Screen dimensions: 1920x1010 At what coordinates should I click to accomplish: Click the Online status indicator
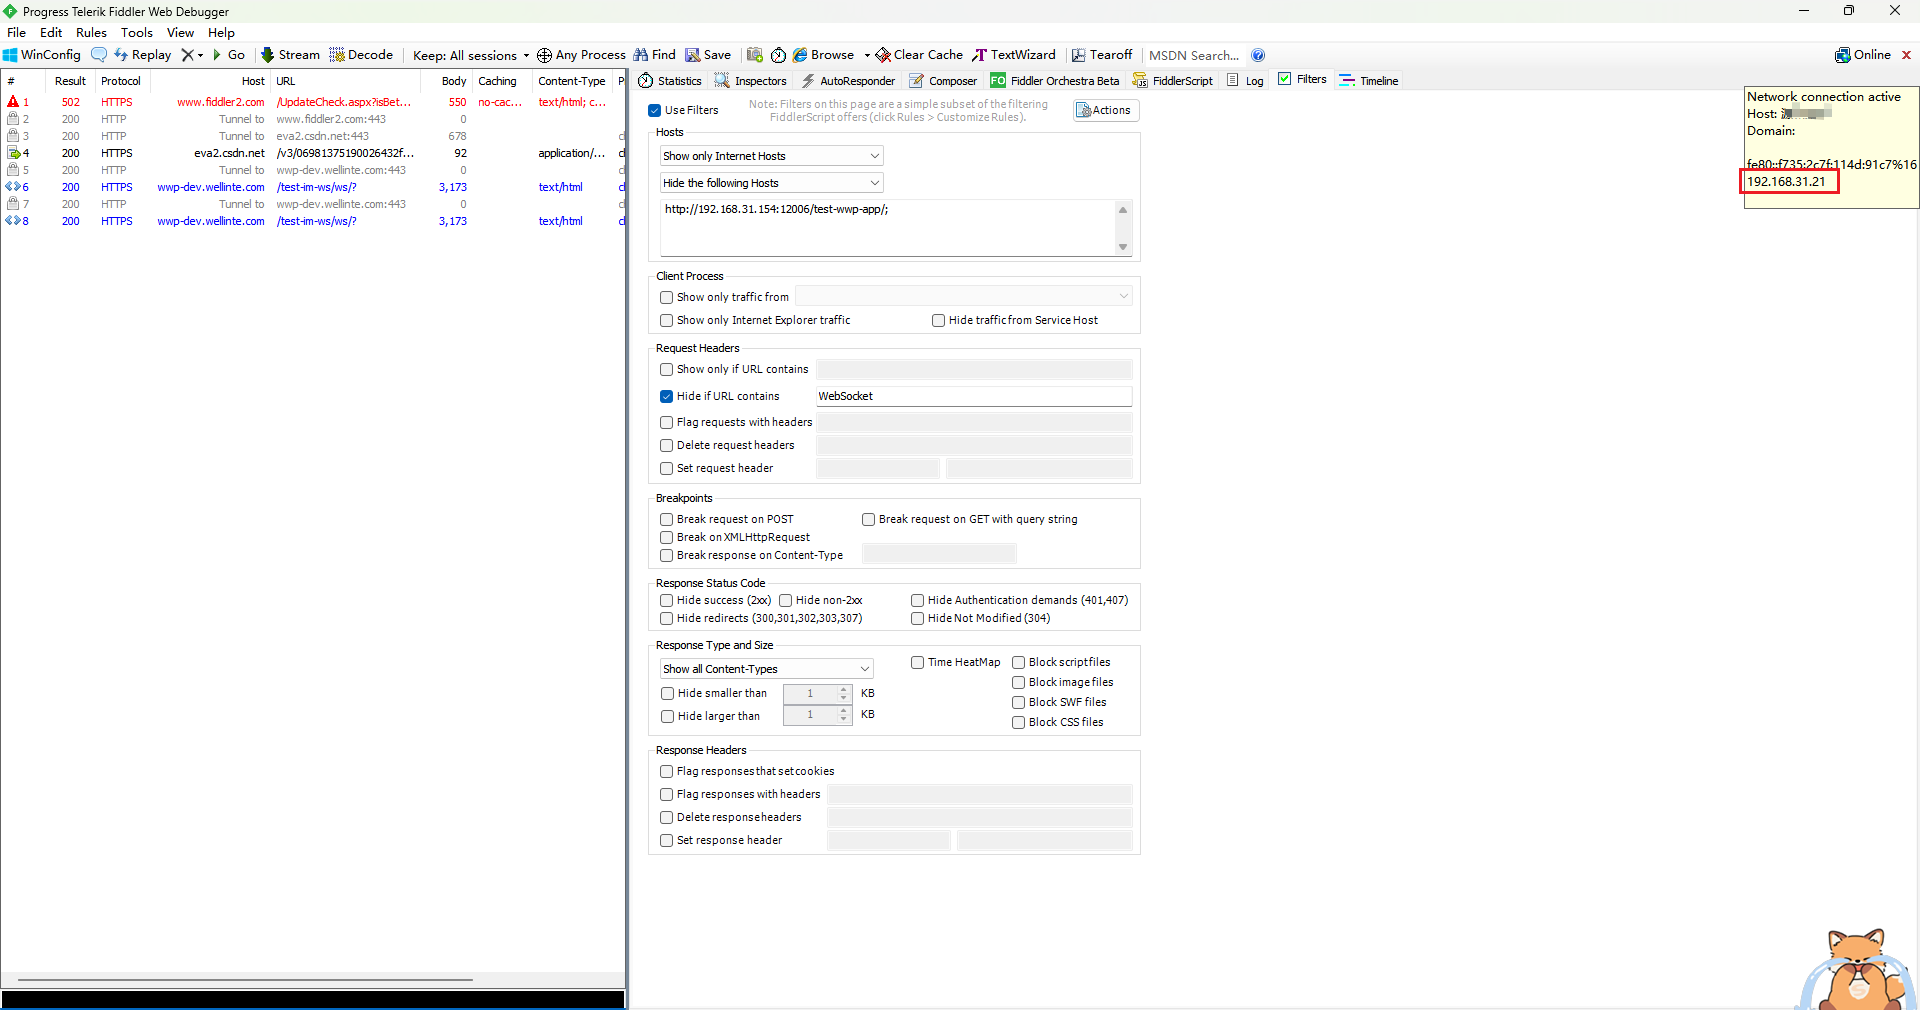(x=1863, y=55)
